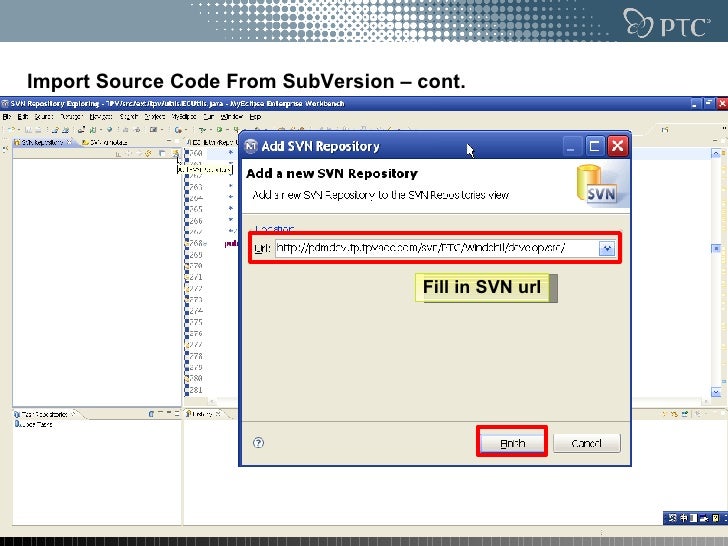This screenshot has width=728, height=546.
Task: Click the Open Perspective icon at top right
Action: coord(665,130)
